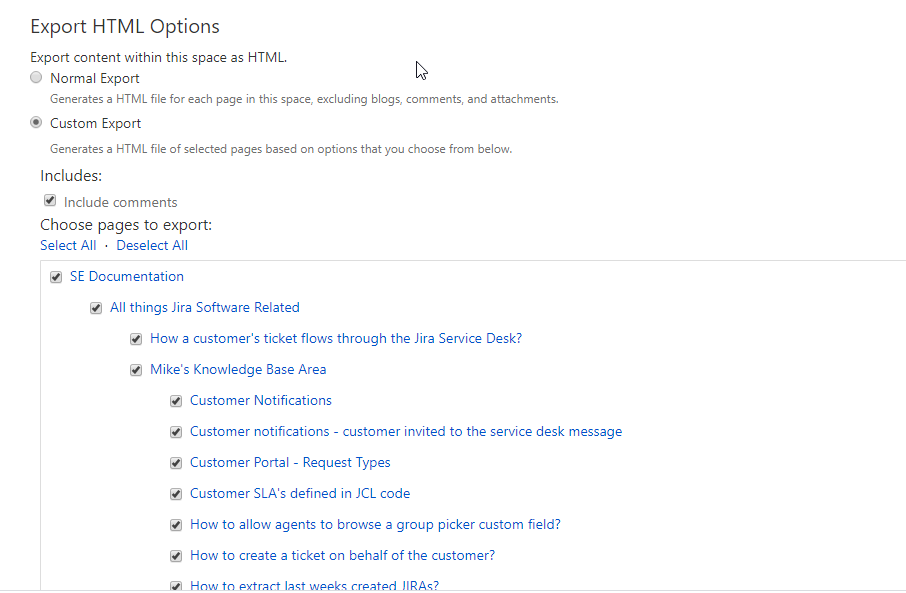This screenshot has width=906, height=593.
Task: Uncheck the Include comments checkbox
Action: (x=50, y=201)
